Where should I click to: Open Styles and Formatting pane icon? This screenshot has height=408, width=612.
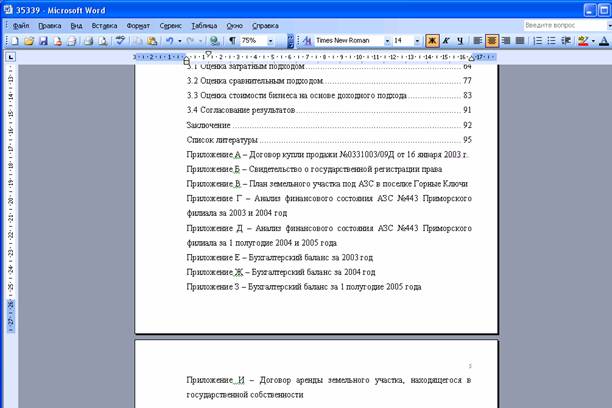[x=307, y=41]
